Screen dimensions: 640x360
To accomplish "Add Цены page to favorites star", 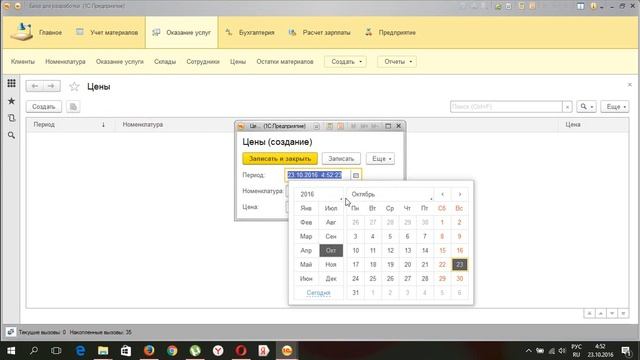I will [74, 87].
